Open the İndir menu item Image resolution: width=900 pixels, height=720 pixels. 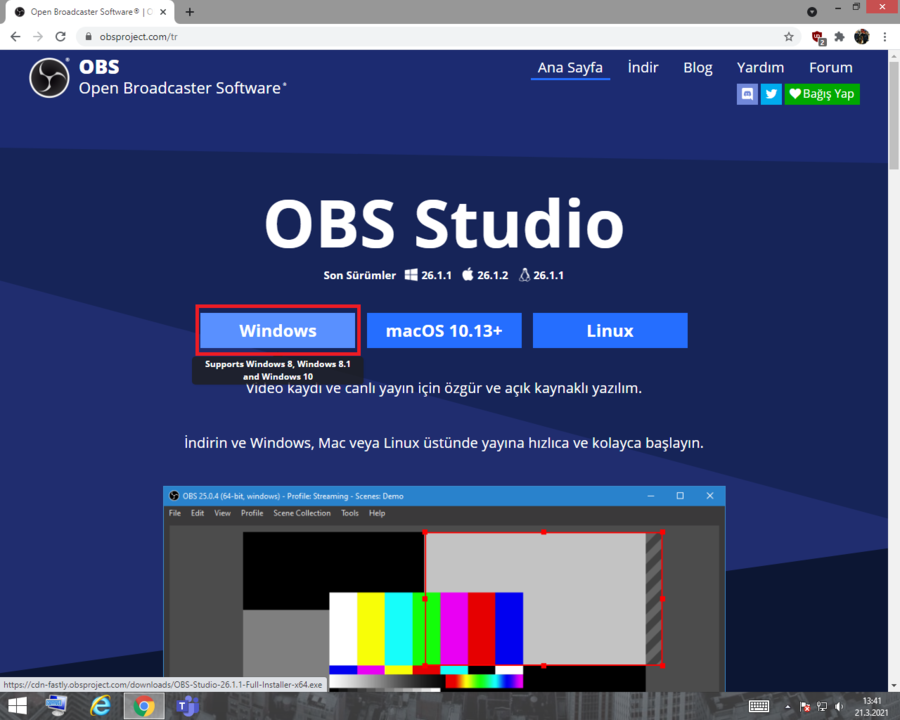point(643,68)
